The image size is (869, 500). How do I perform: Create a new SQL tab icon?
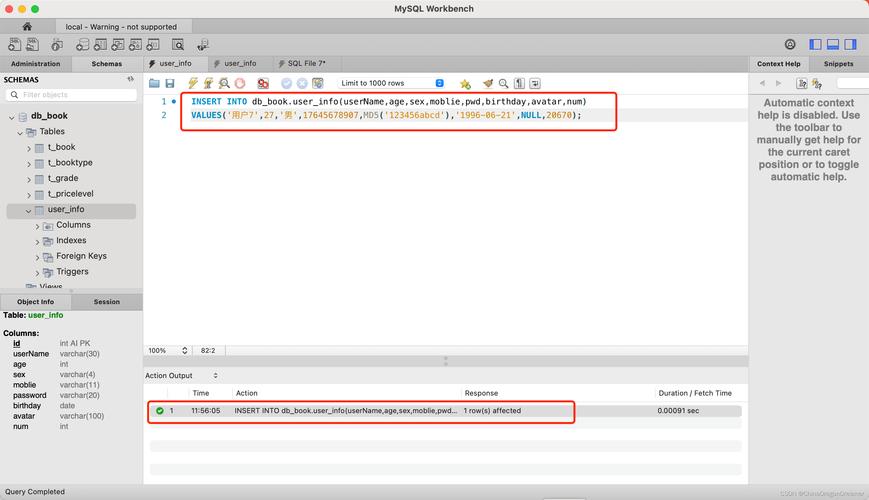click(x=14, y=44)
